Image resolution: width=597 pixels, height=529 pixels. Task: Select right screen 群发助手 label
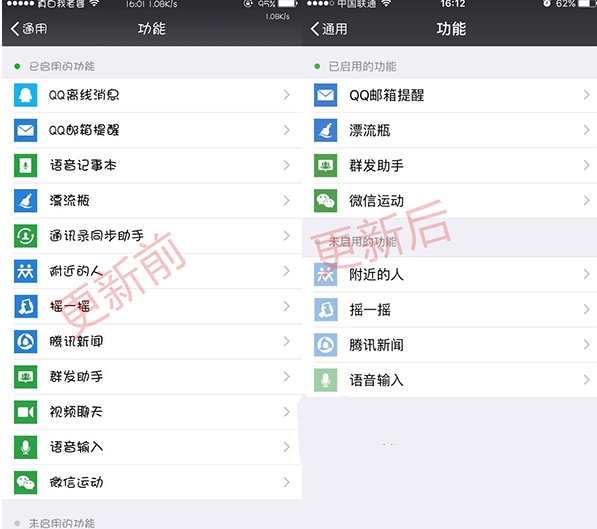pos(377,166)
